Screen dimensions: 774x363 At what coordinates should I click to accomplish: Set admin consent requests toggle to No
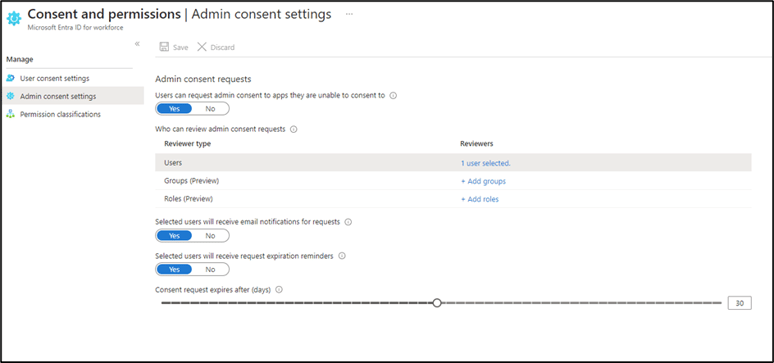pos(211,109)
